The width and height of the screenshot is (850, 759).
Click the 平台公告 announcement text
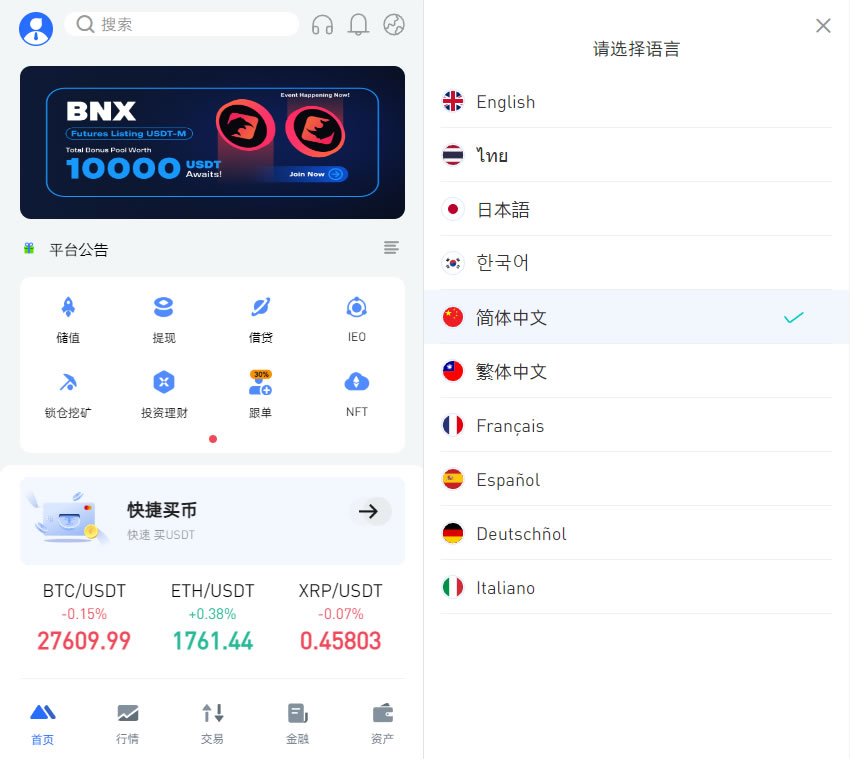79,249
